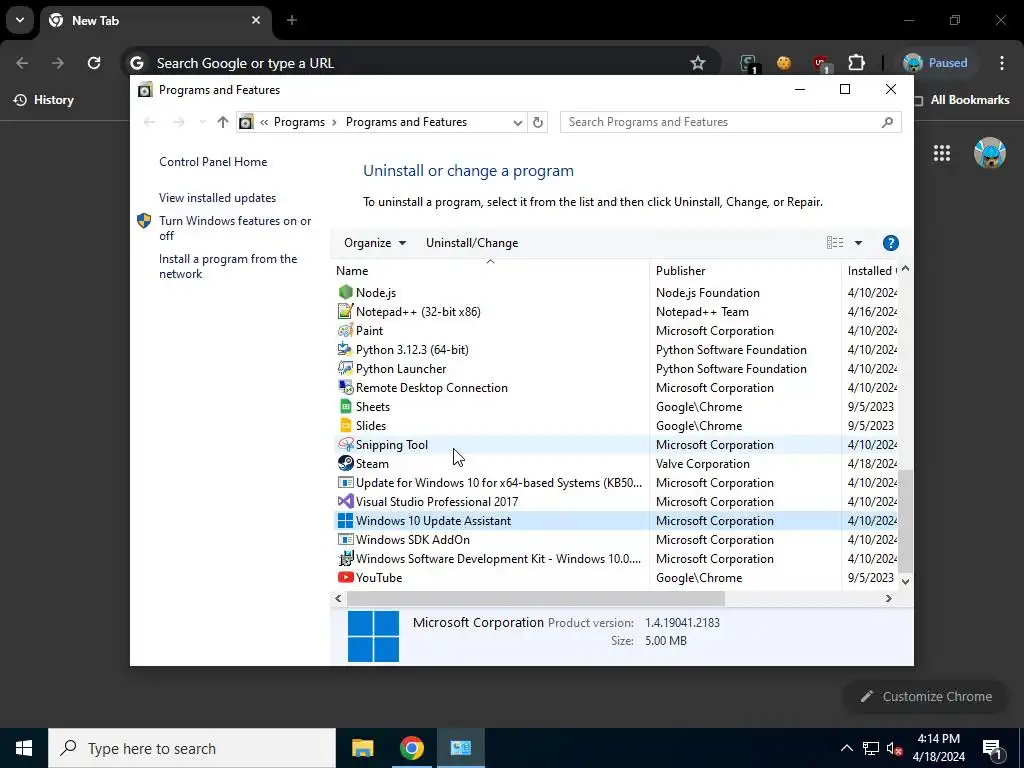Refresh the Programs and Features list
The height and width of the screenshot is (768, 1024).
pos(537,122)
